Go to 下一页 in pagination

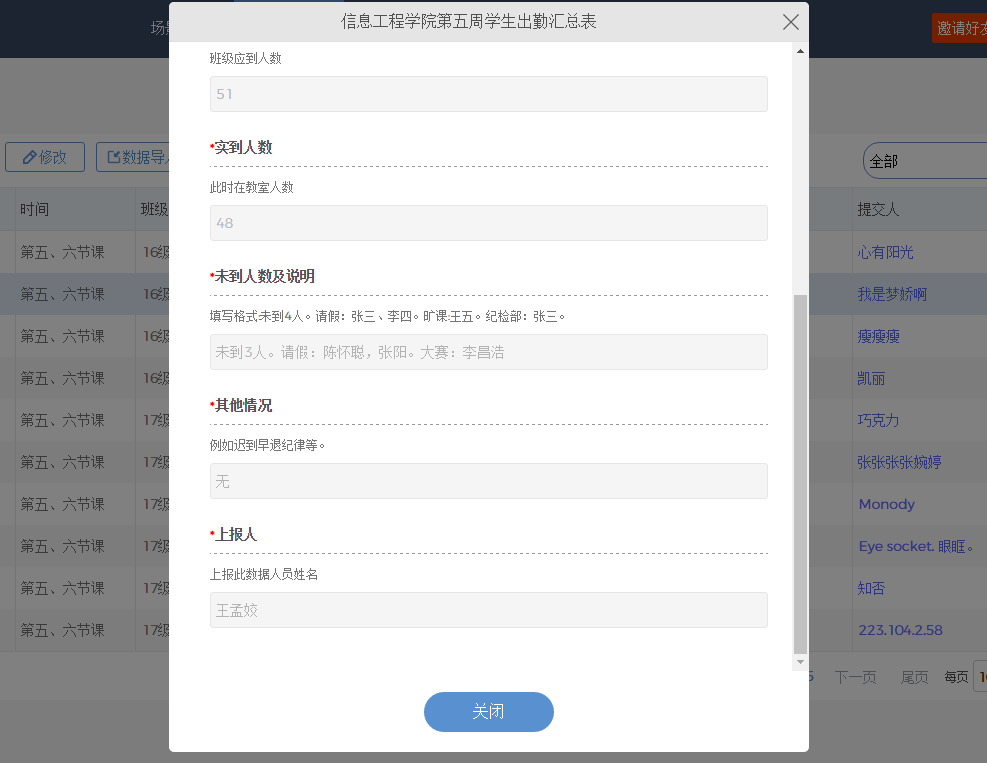855,677
